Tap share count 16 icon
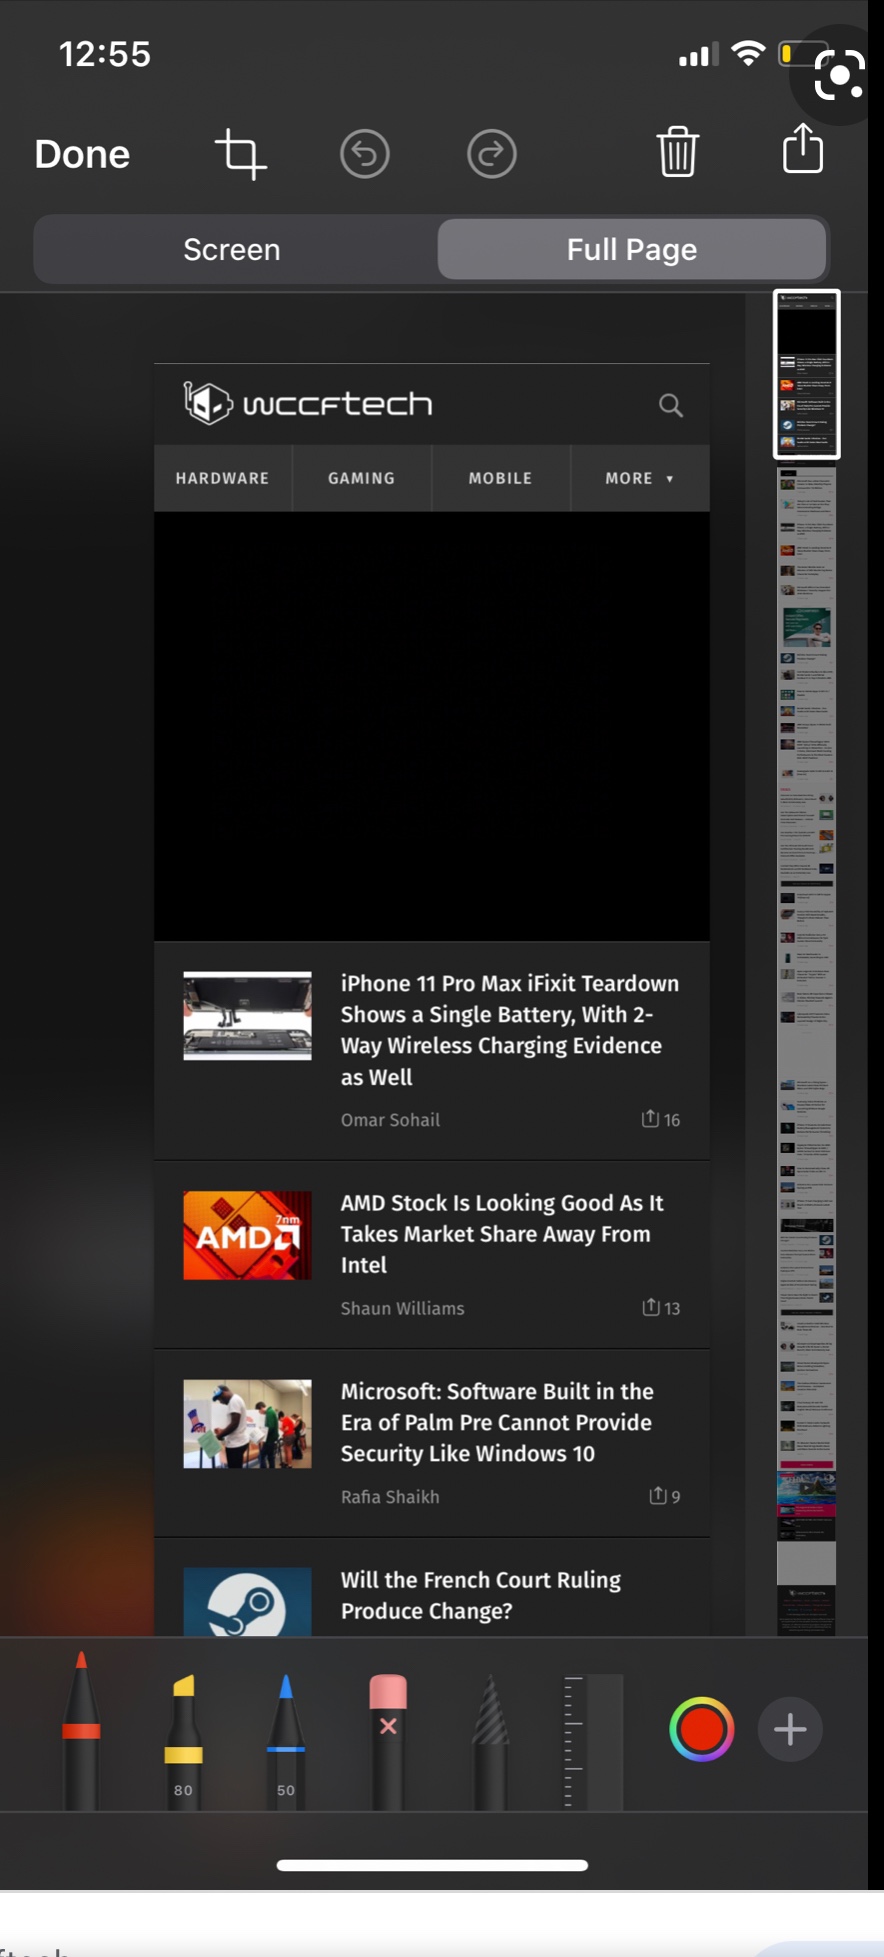Screen dimensions: 884x1957 [x=660, y=1119]
